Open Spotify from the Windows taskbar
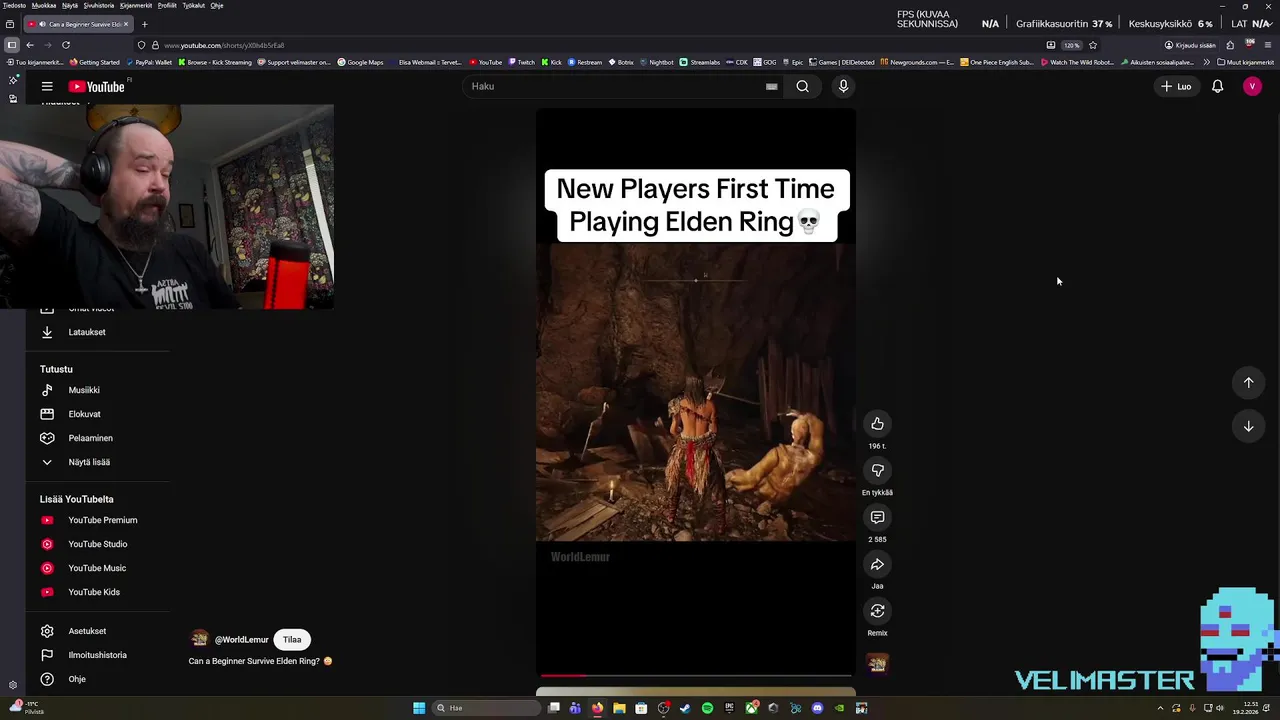1280x720 pixels. tap(707, 708)
